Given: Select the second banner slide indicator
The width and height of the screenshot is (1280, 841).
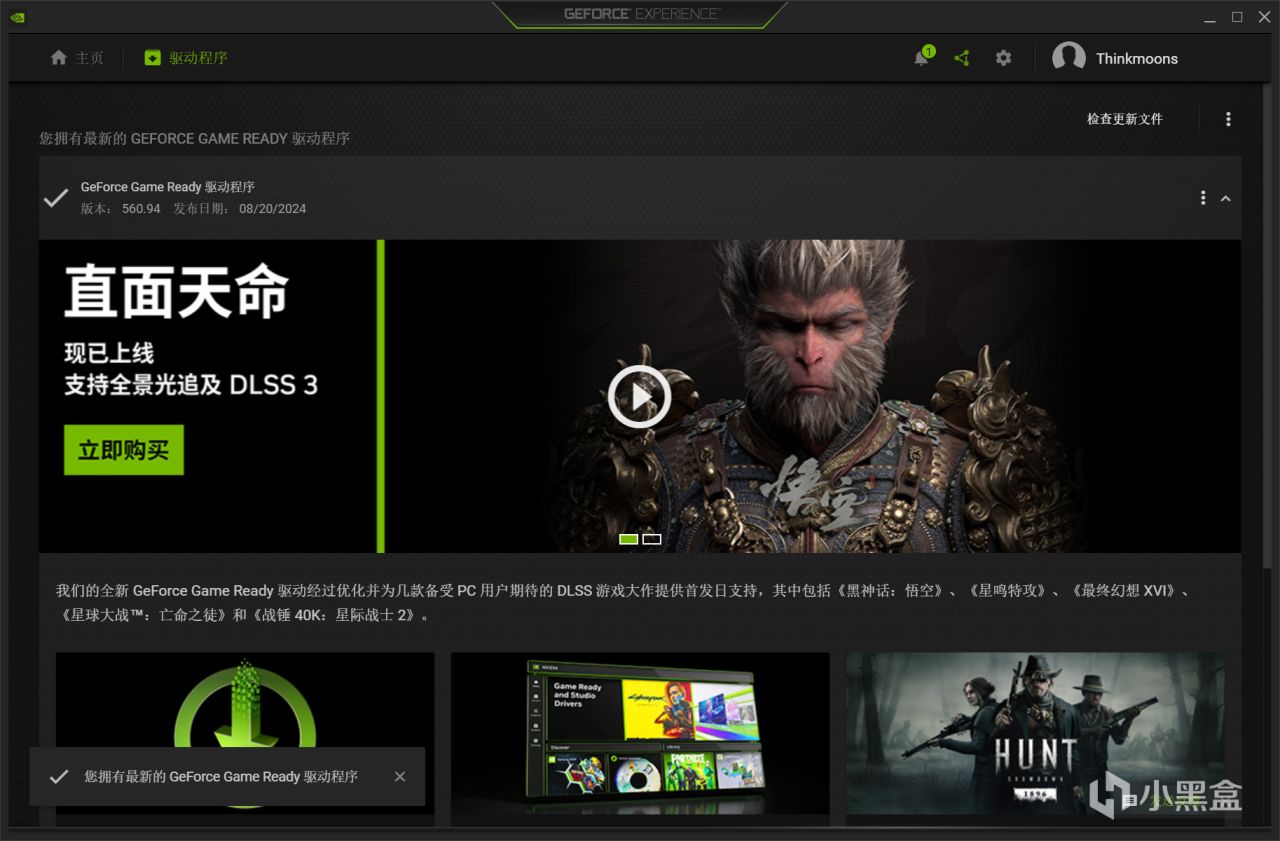Looking at the screenshot, I should [652, 539].
